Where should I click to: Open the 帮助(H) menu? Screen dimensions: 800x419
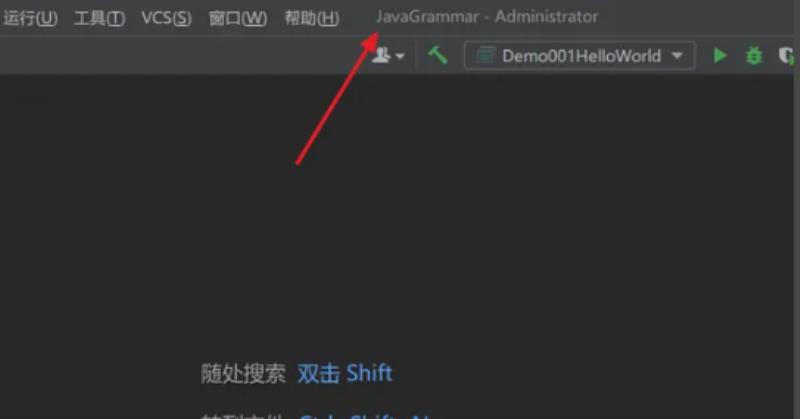[312, 18]
